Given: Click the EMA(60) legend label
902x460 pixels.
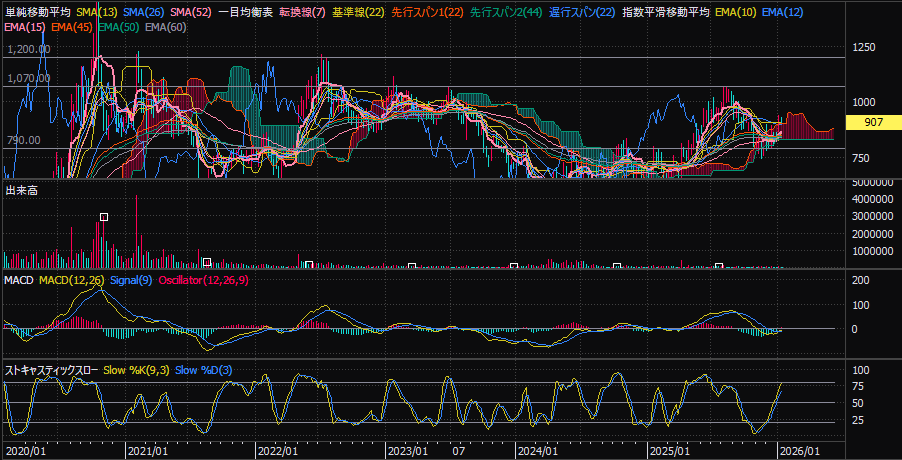Looking at the screenshot, I should point(164,26).
